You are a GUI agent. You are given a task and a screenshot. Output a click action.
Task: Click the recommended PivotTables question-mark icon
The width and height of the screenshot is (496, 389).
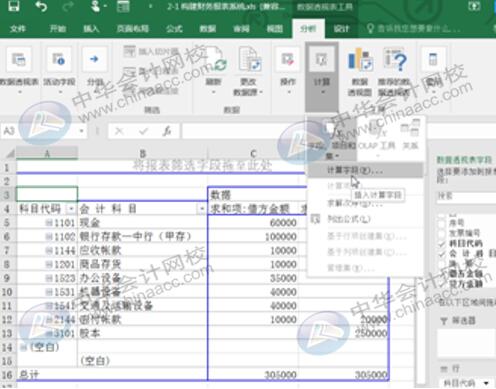pos(395,60)
